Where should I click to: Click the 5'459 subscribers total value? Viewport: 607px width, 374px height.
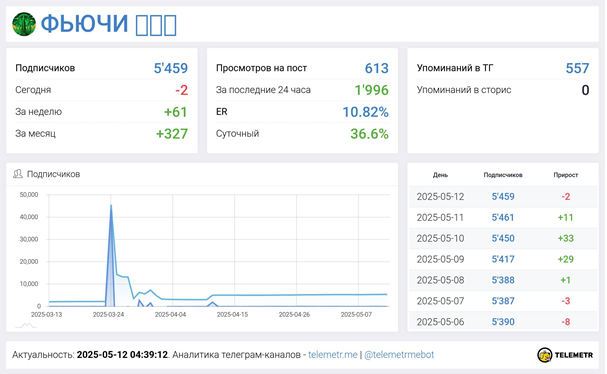pos(171,68)
